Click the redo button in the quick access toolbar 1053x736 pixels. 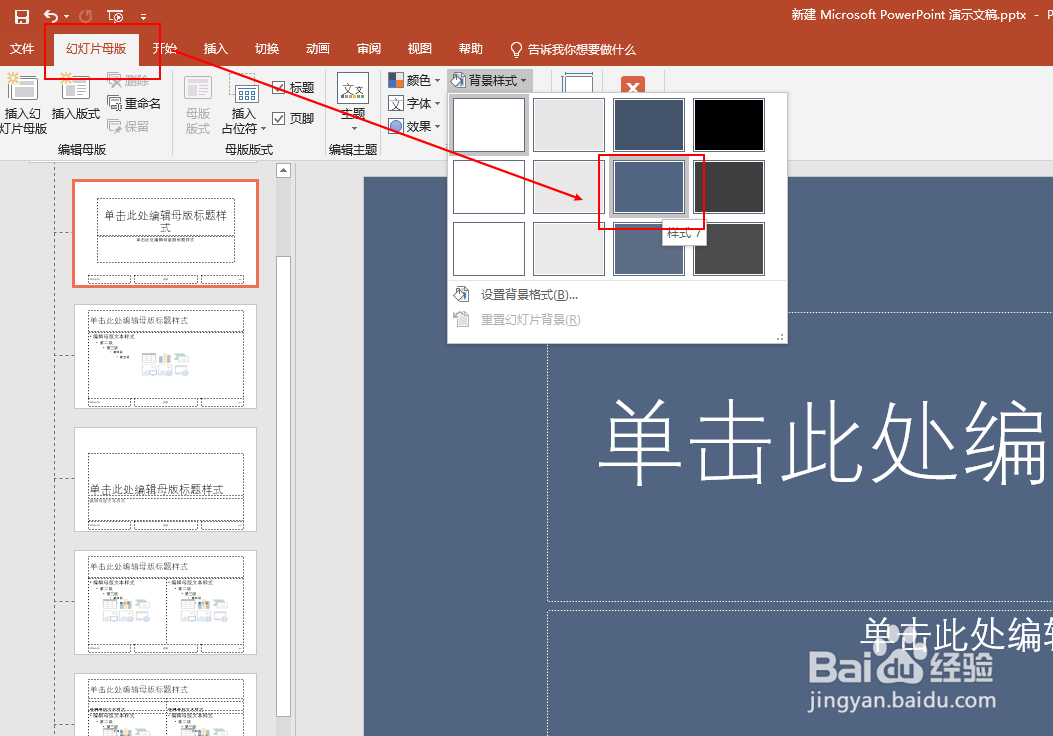[85, 15]
